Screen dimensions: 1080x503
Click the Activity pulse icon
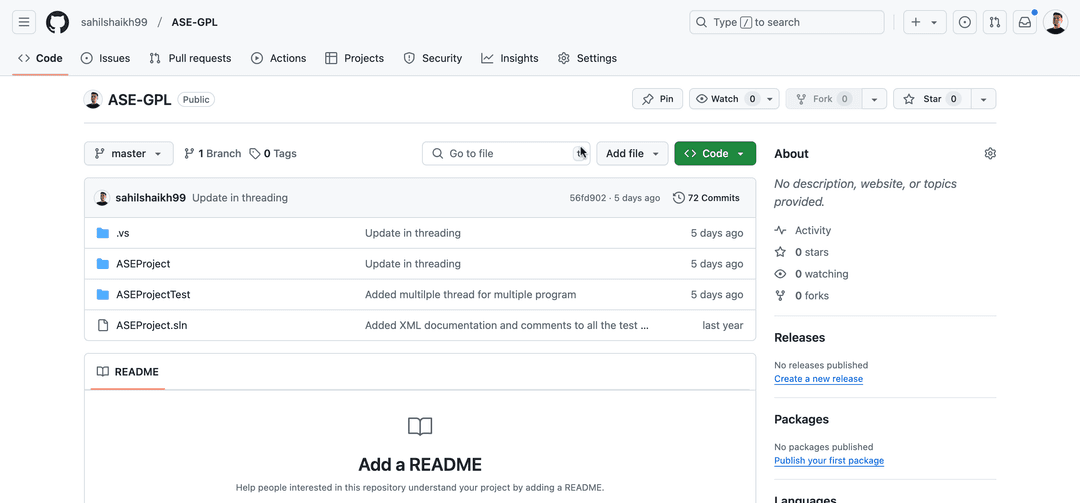[x=780, y=230]
